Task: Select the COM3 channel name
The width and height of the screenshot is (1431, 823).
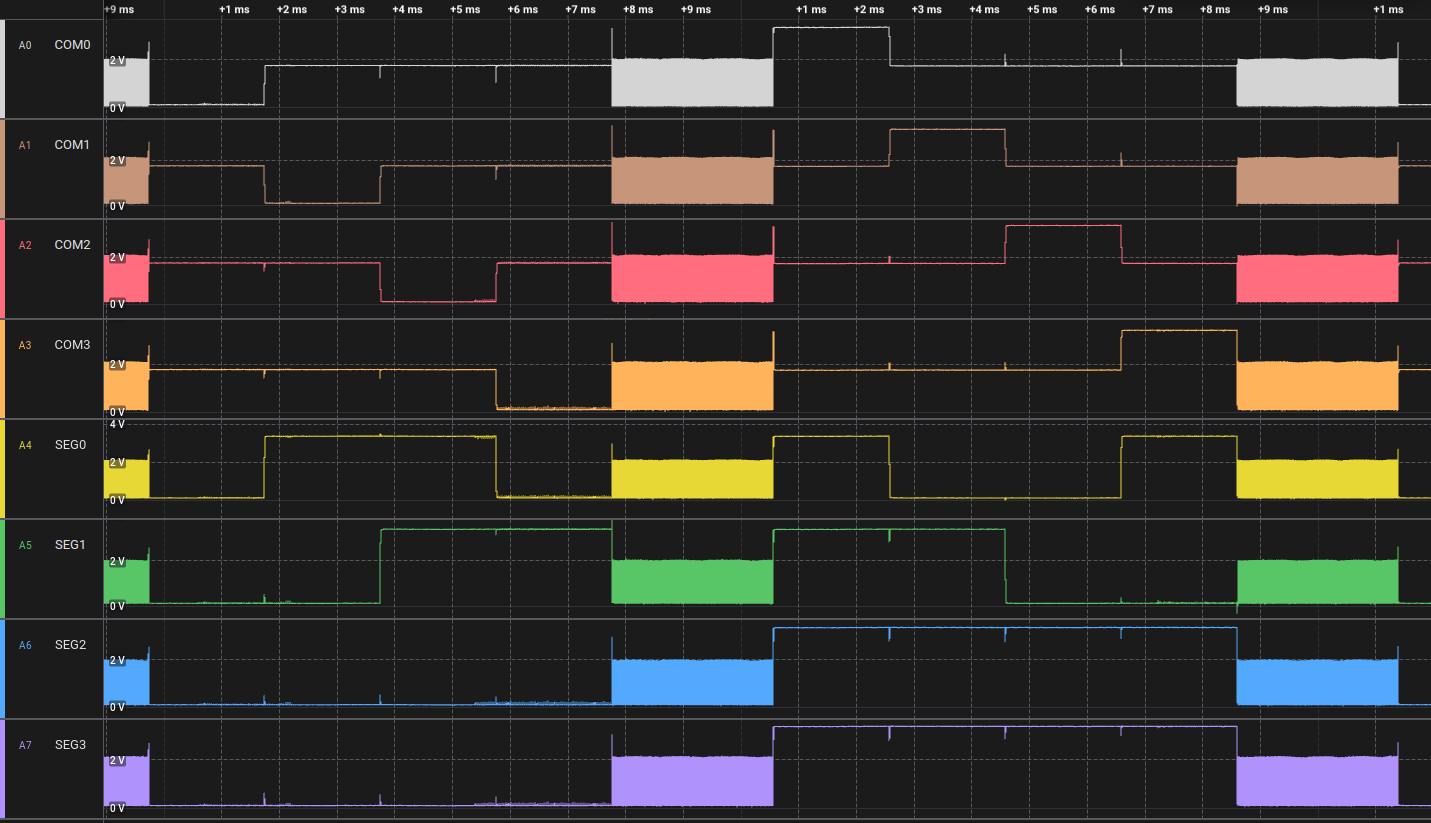Action: click(72, 345)
